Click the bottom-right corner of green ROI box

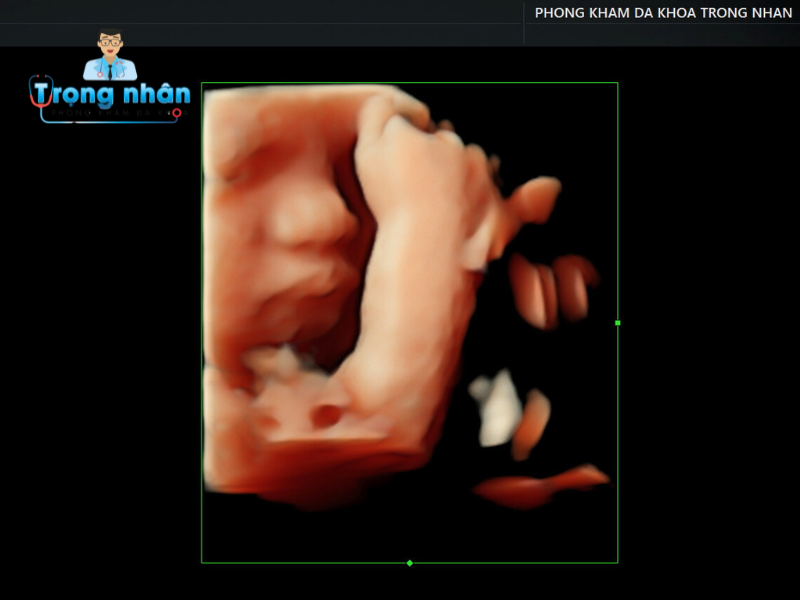pos(618,563)
